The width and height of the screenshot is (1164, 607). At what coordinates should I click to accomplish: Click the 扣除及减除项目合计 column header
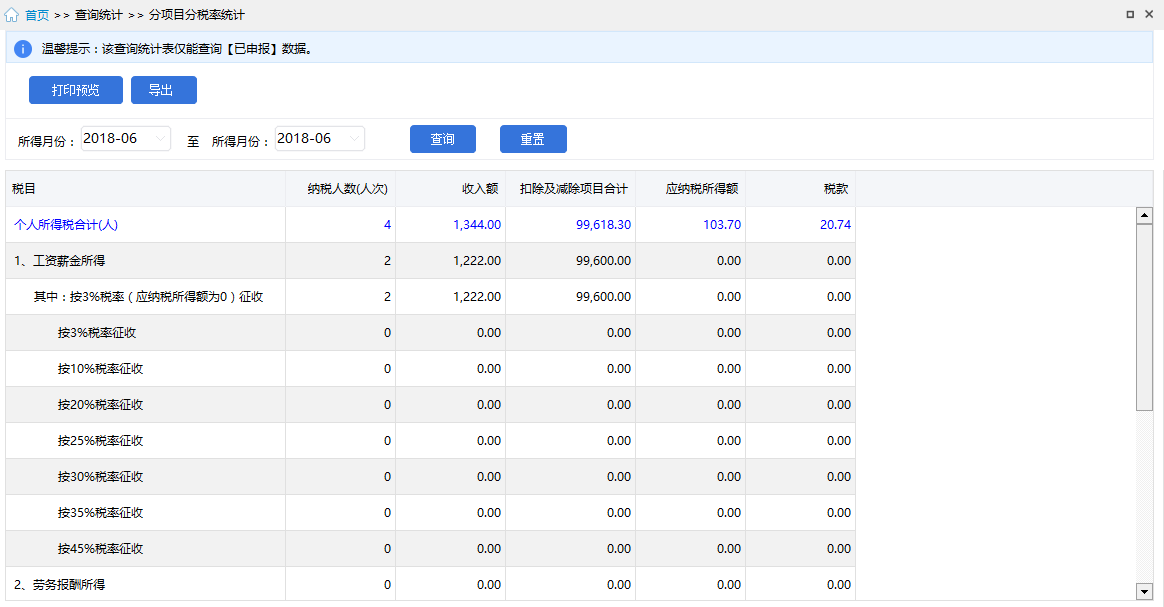[571, 188]
